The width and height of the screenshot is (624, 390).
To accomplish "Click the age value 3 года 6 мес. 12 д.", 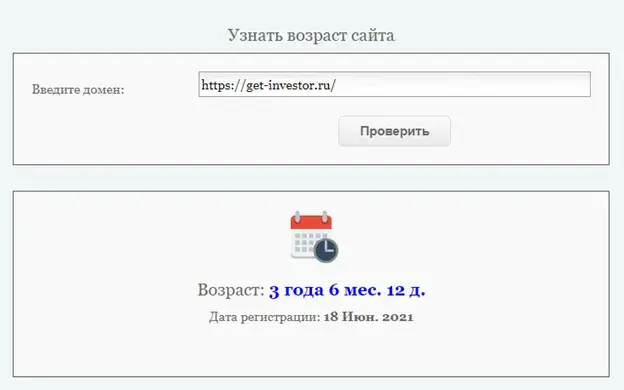I will coord(347,290).
